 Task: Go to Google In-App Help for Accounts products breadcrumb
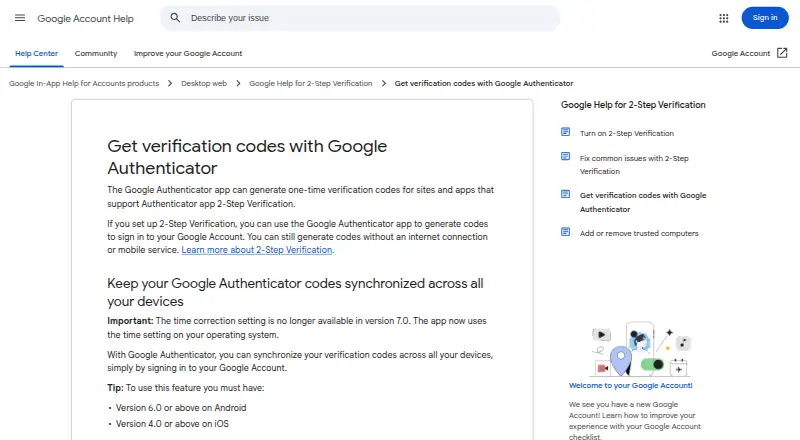[x=84, y=83]
